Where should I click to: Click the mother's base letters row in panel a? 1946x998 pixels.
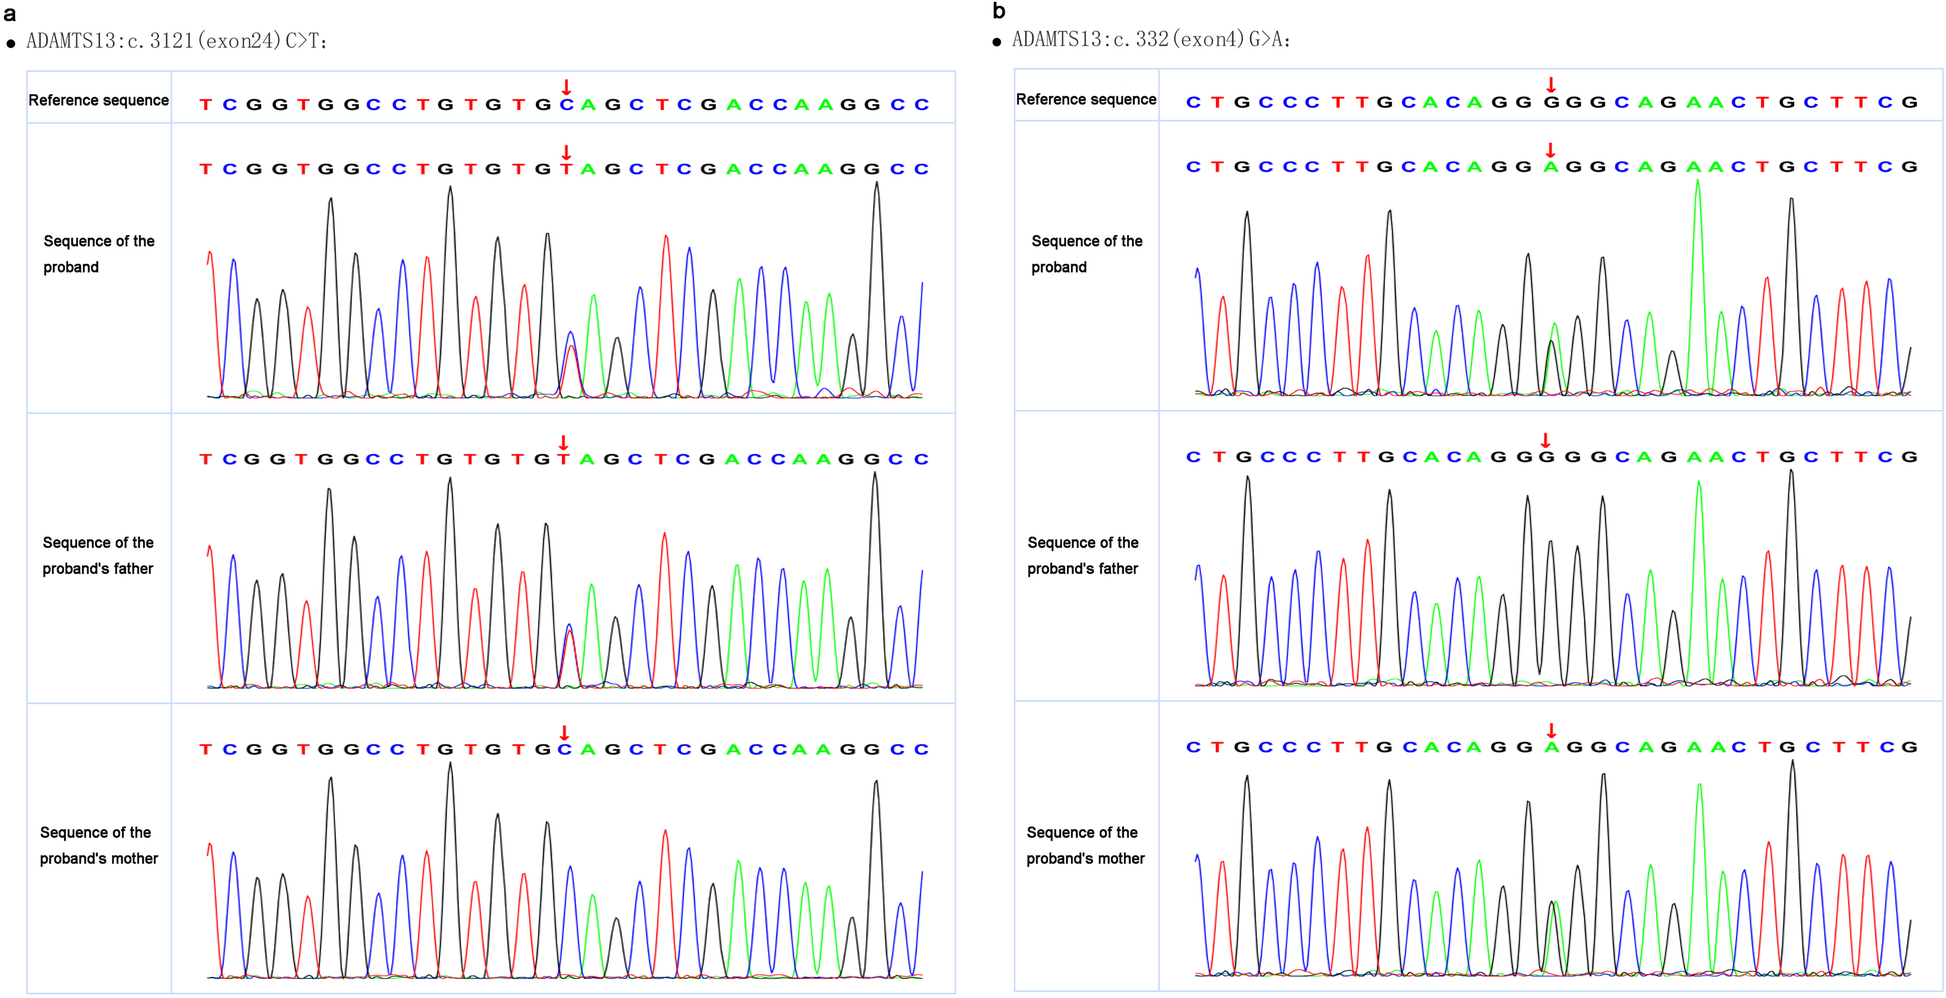tap(565, 749)
